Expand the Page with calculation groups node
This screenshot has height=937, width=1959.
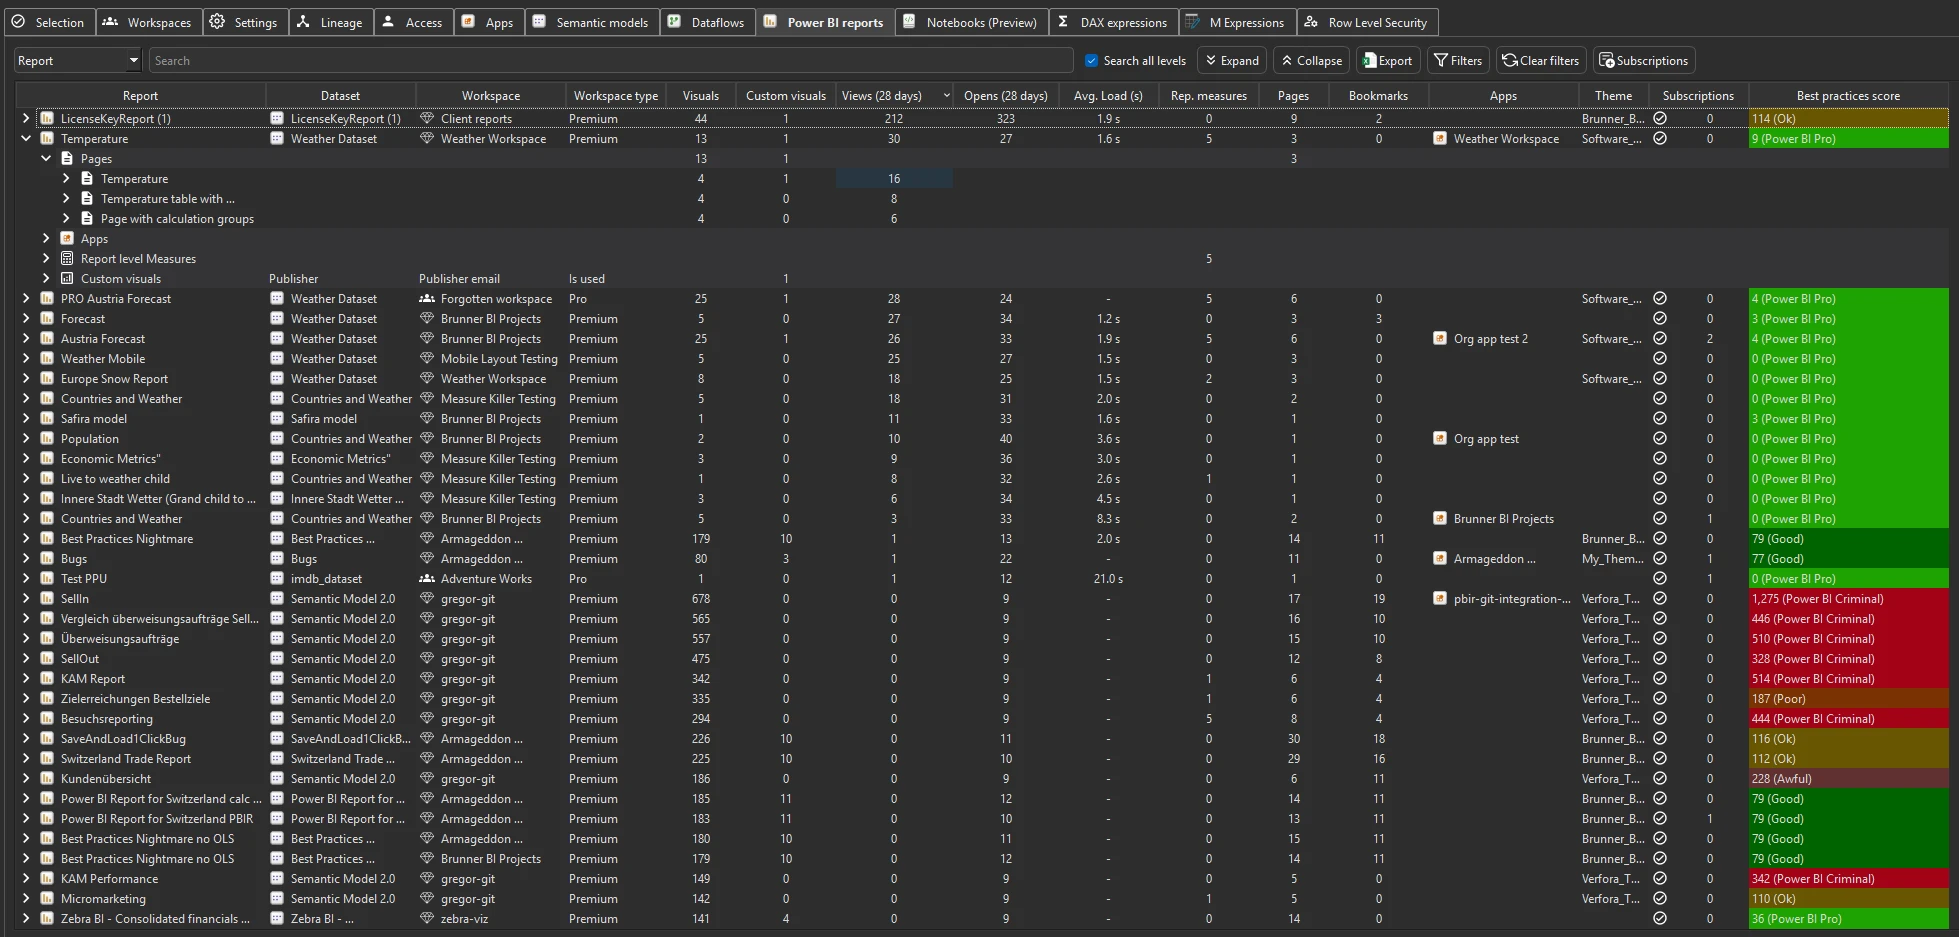coord(66,218)
